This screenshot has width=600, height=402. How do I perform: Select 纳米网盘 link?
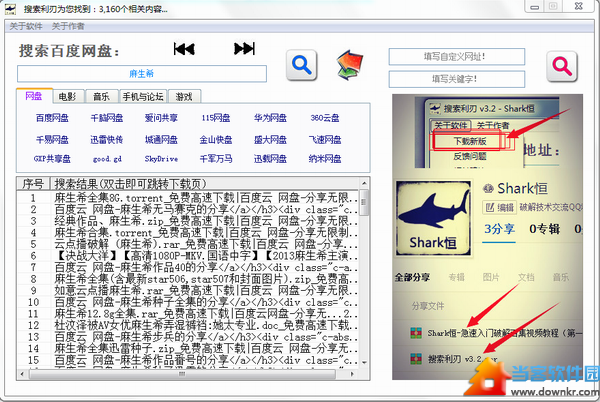pos(325,159)
